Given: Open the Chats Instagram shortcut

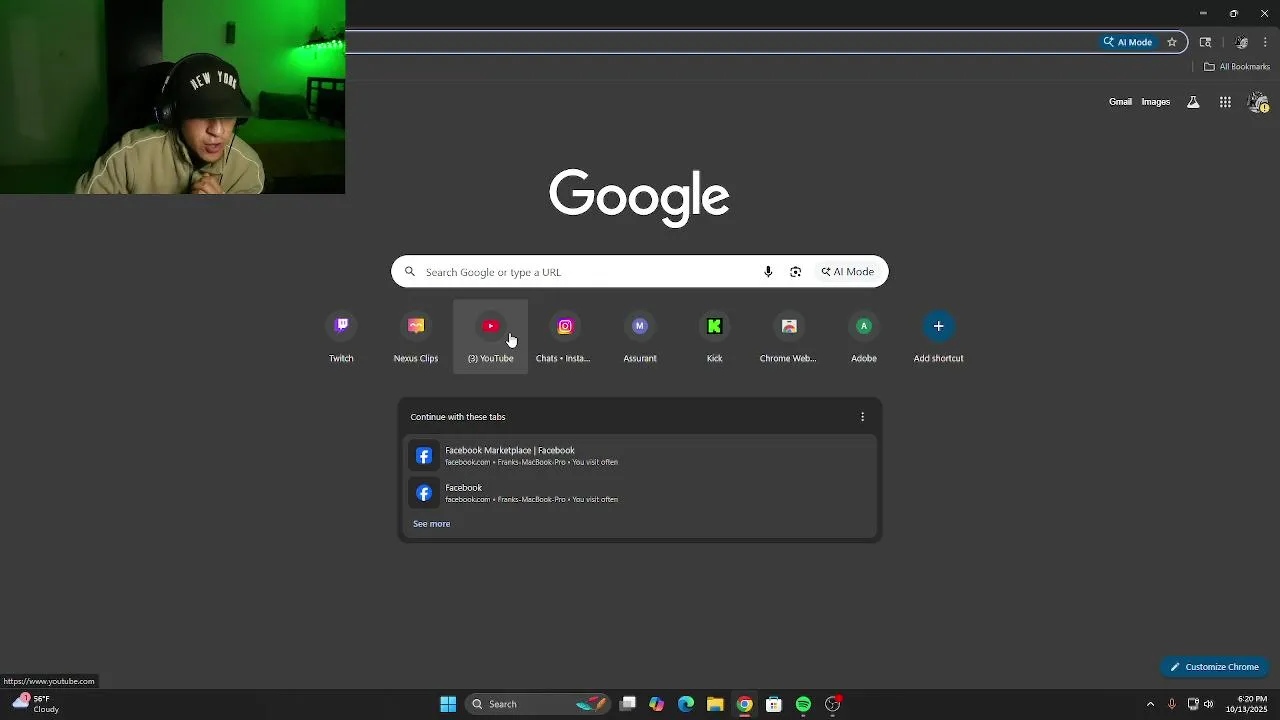Looking at the screenshot, I should pyautogui.click(x=565, y=337).
